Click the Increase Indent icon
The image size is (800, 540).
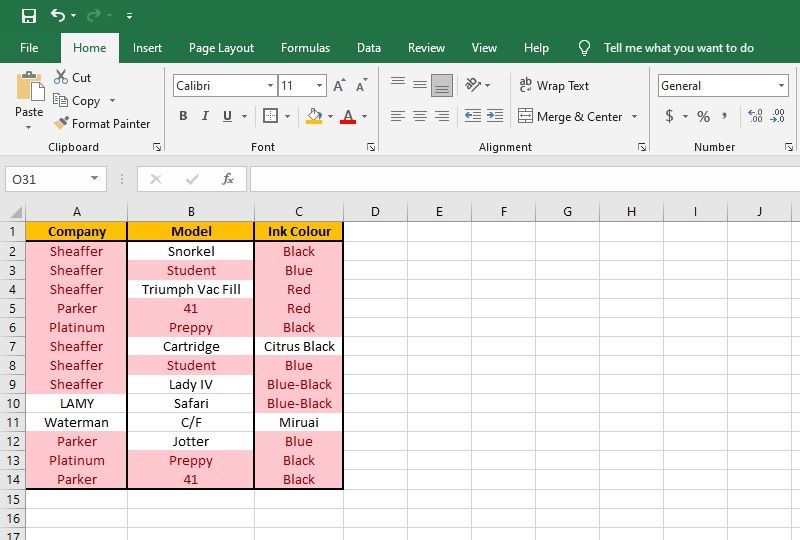tap(495, 116)
